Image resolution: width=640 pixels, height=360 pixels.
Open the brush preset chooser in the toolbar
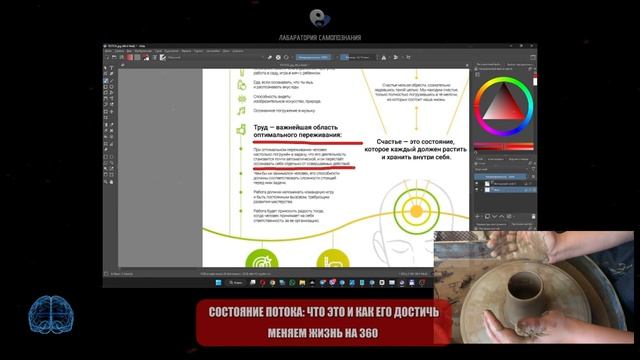(x=162, y=57)
